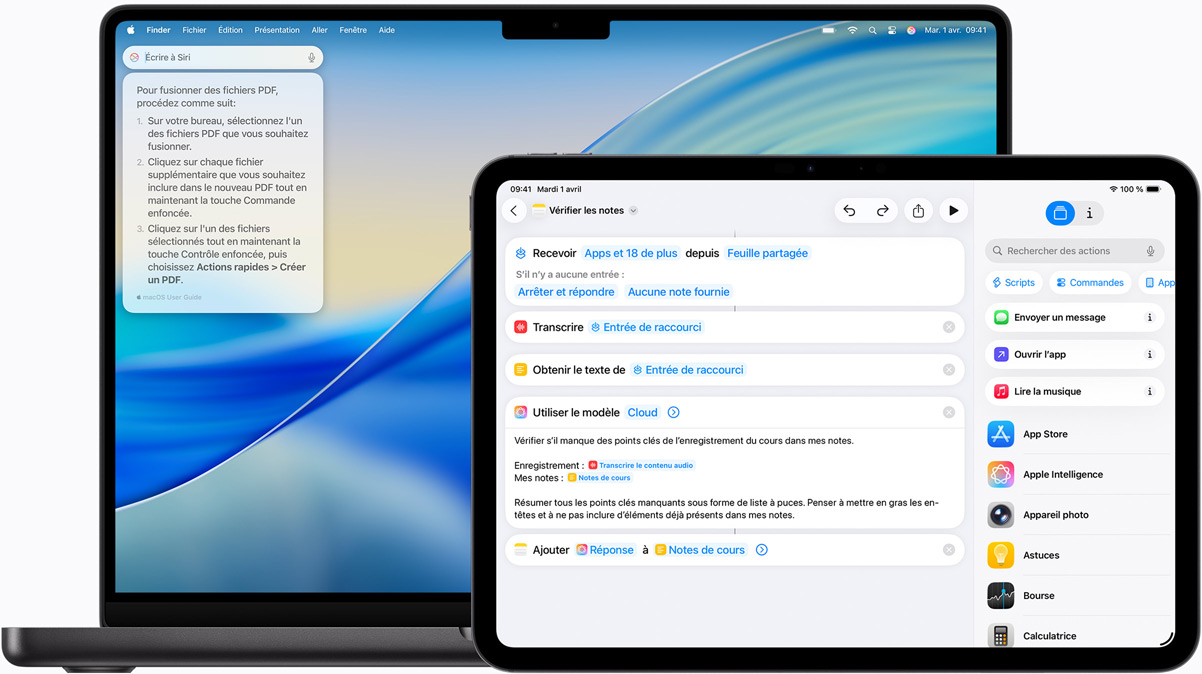This screenshot has width=1202, height=674.
Task: Remove the Transcrire action with its X
Action: coord(948,326)
